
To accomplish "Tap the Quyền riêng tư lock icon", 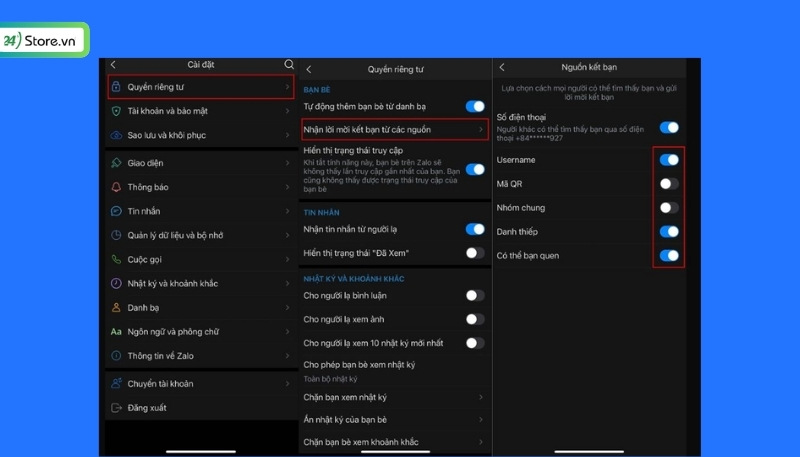I will point(116,87).
